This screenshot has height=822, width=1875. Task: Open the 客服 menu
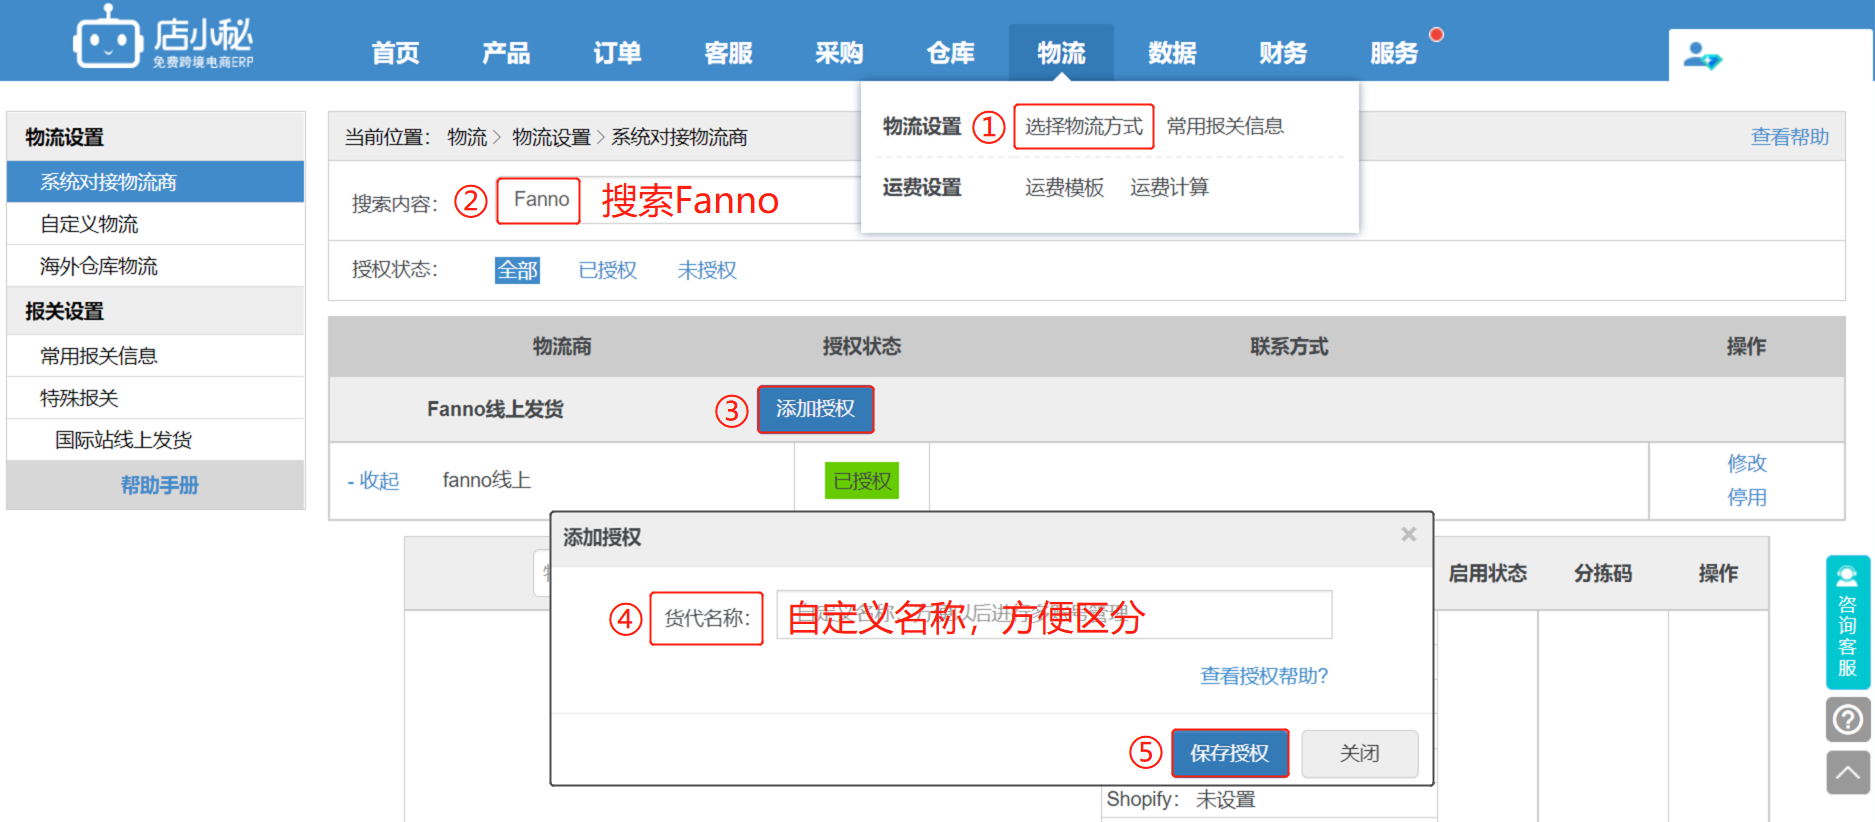[x=728, y=53]
